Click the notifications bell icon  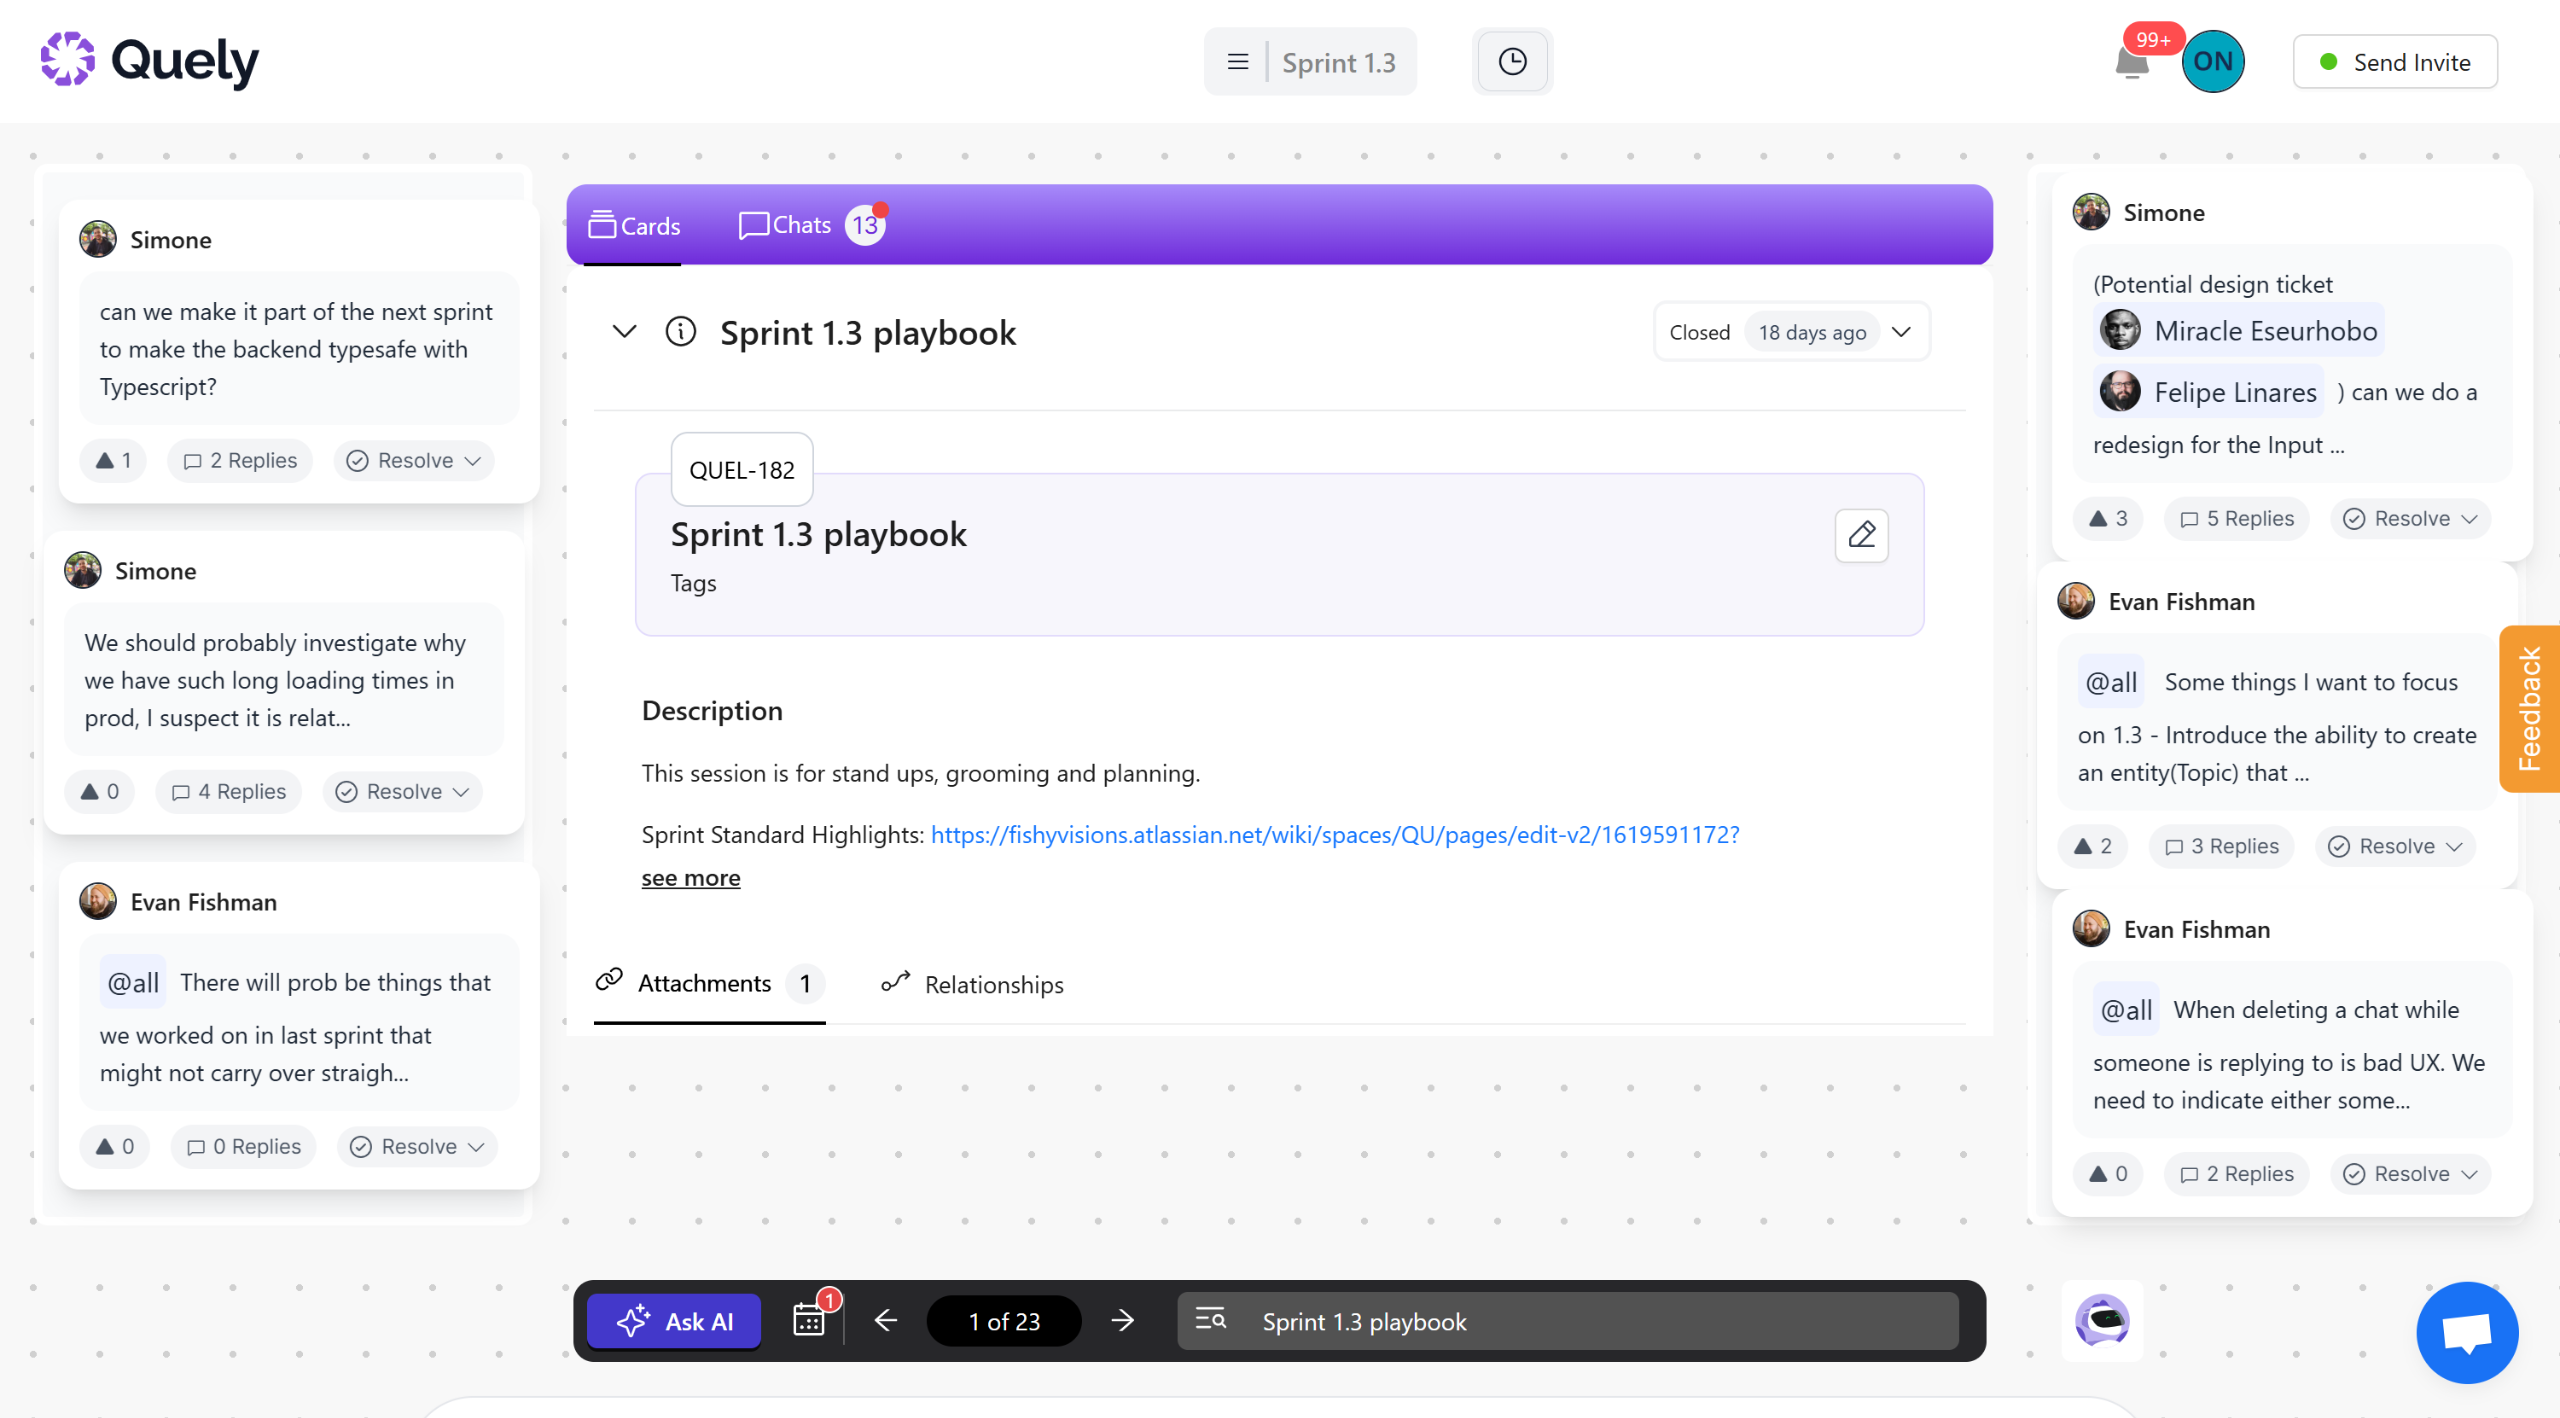2131,64
